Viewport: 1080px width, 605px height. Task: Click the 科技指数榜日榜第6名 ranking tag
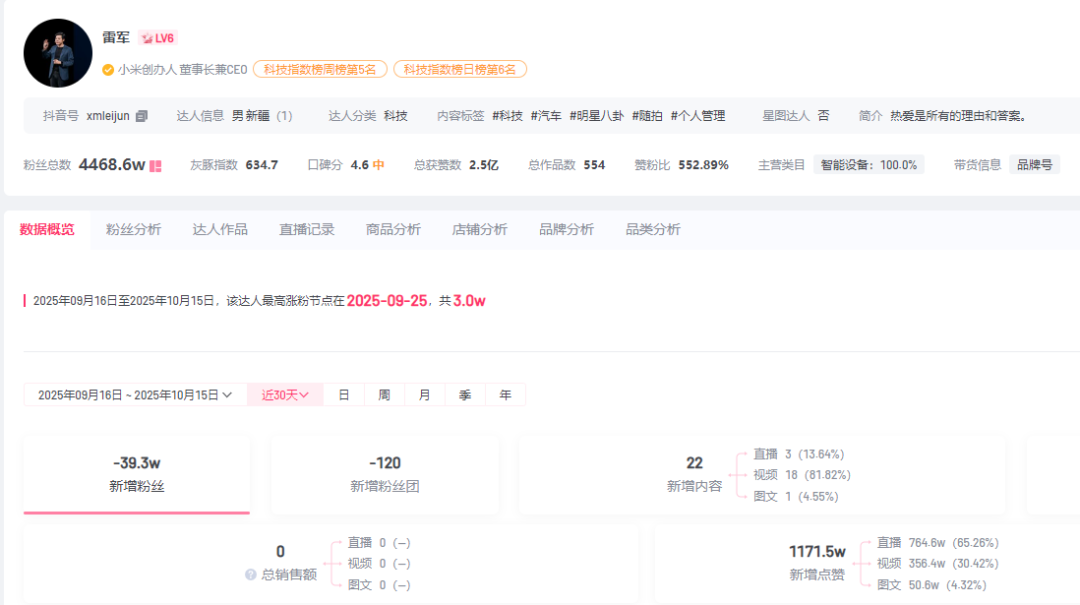pos(460,70)
